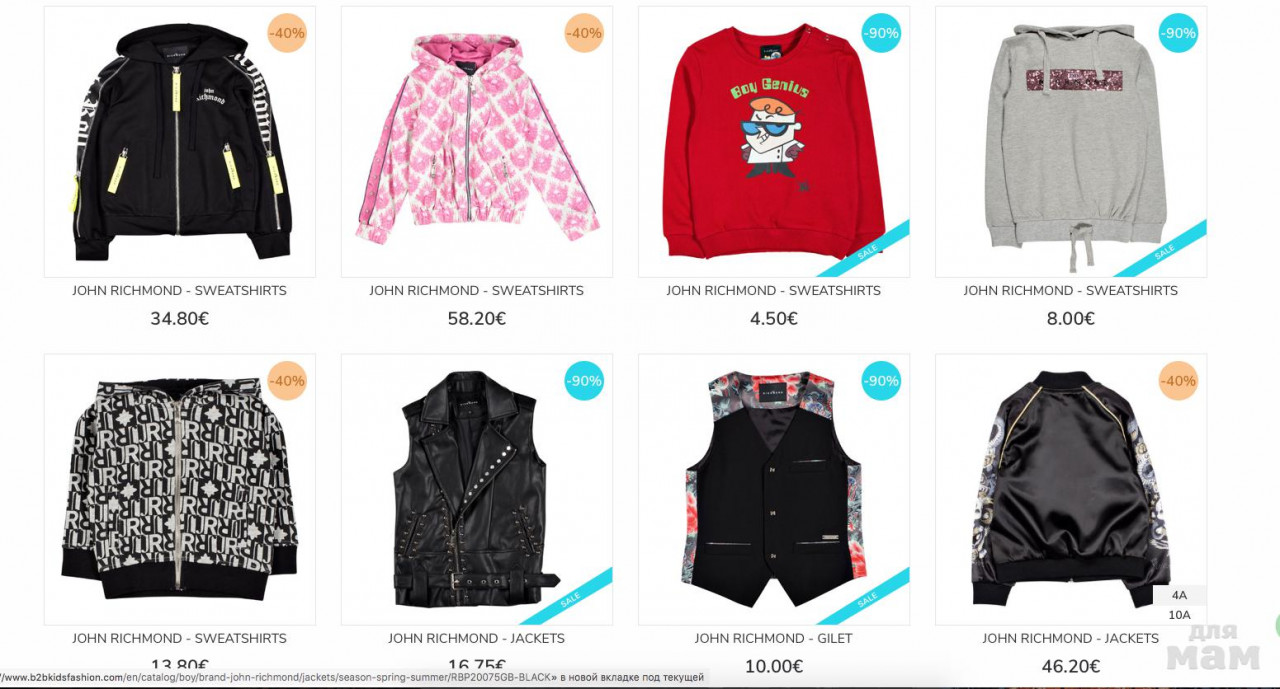Open the black-and-white logo print hoodie image
1280x689 pixels.
(x=180, y=490)
